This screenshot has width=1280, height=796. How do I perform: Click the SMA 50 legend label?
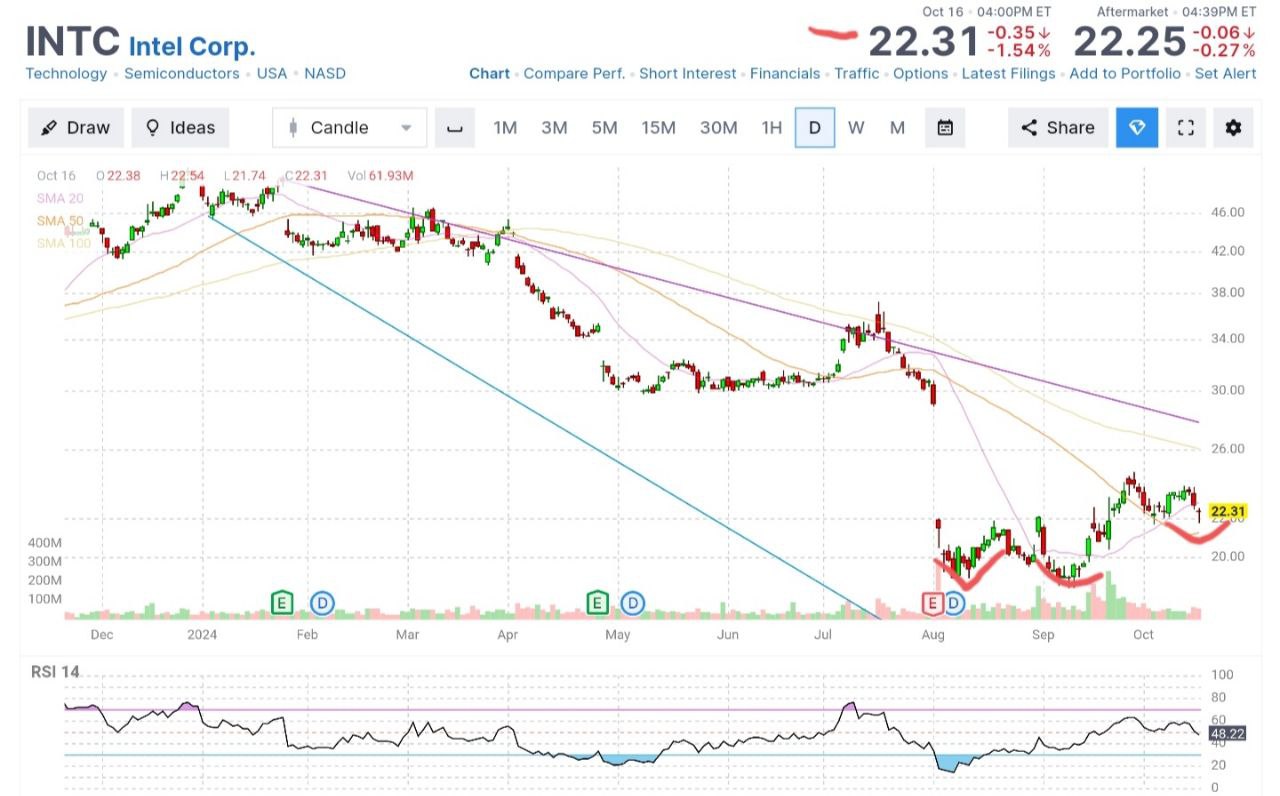coord(61,221)
